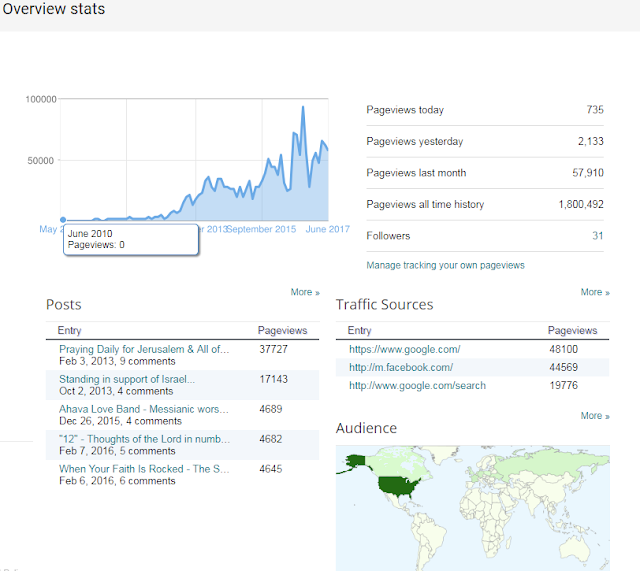The image size is (640, 571).
Task: Open More link above Audience section
Action: click(595, 416)
